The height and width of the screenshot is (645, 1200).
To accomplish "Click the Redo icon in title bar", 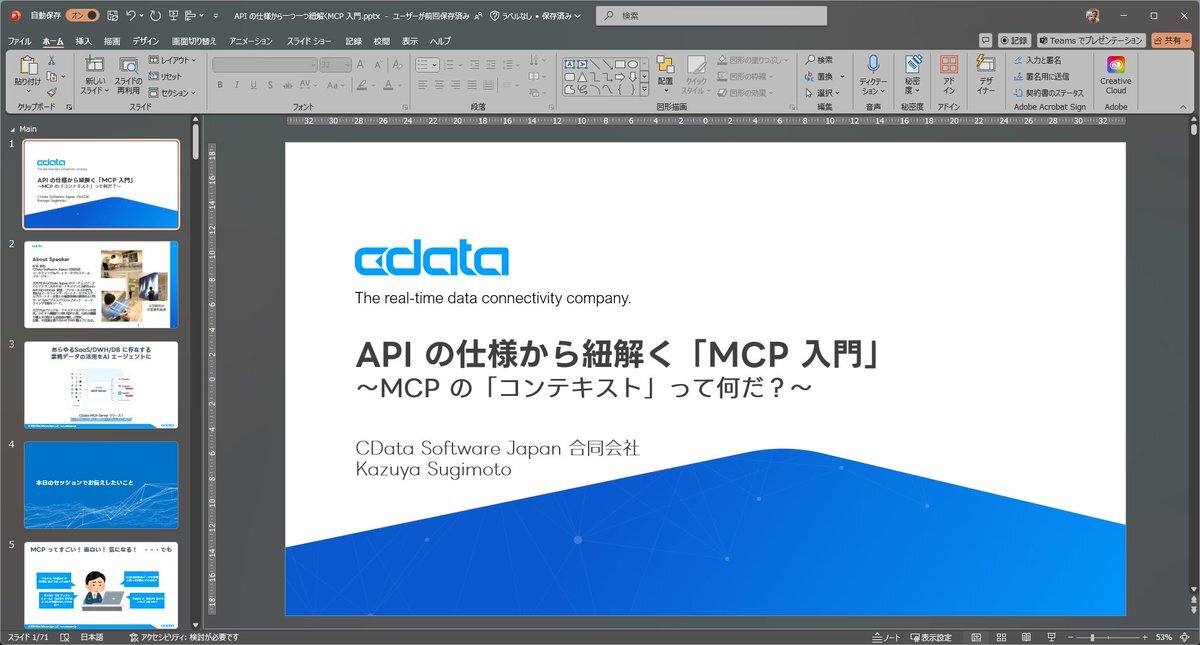I will pyautogui.click(x=155, y=16).
